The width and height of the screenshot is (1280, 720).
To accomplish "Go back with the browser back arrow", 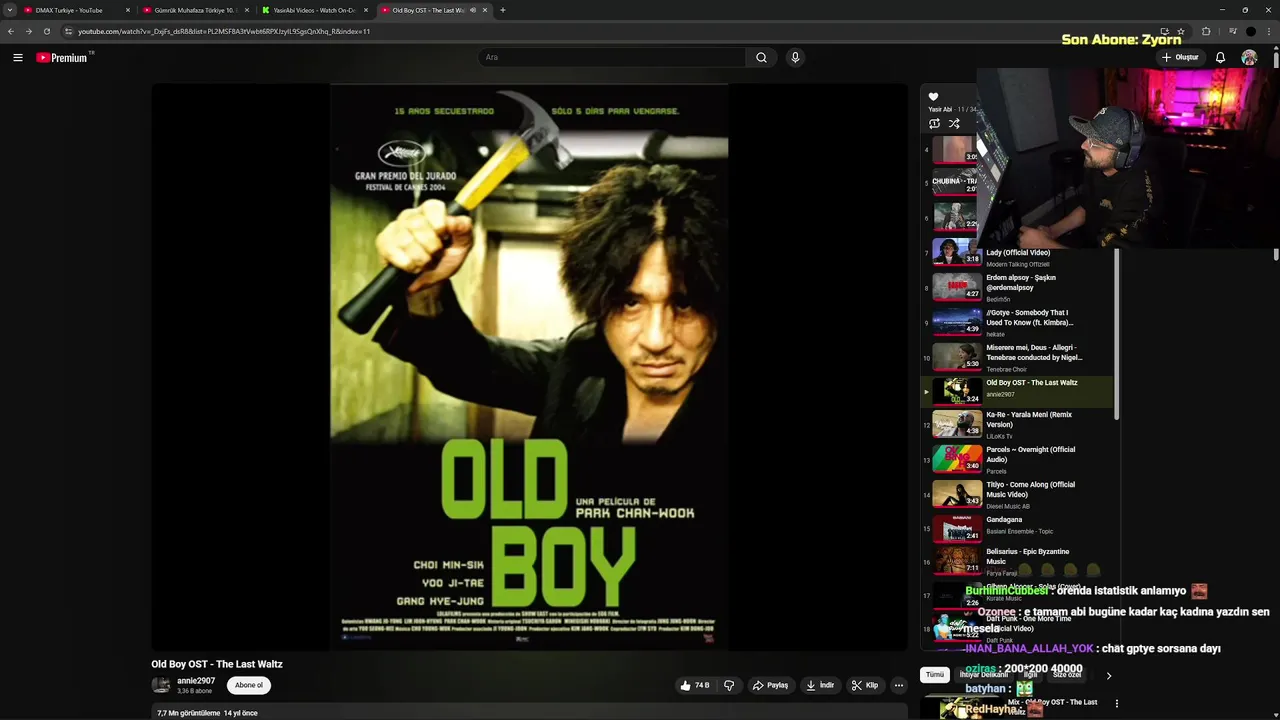I will click(11, 31).
